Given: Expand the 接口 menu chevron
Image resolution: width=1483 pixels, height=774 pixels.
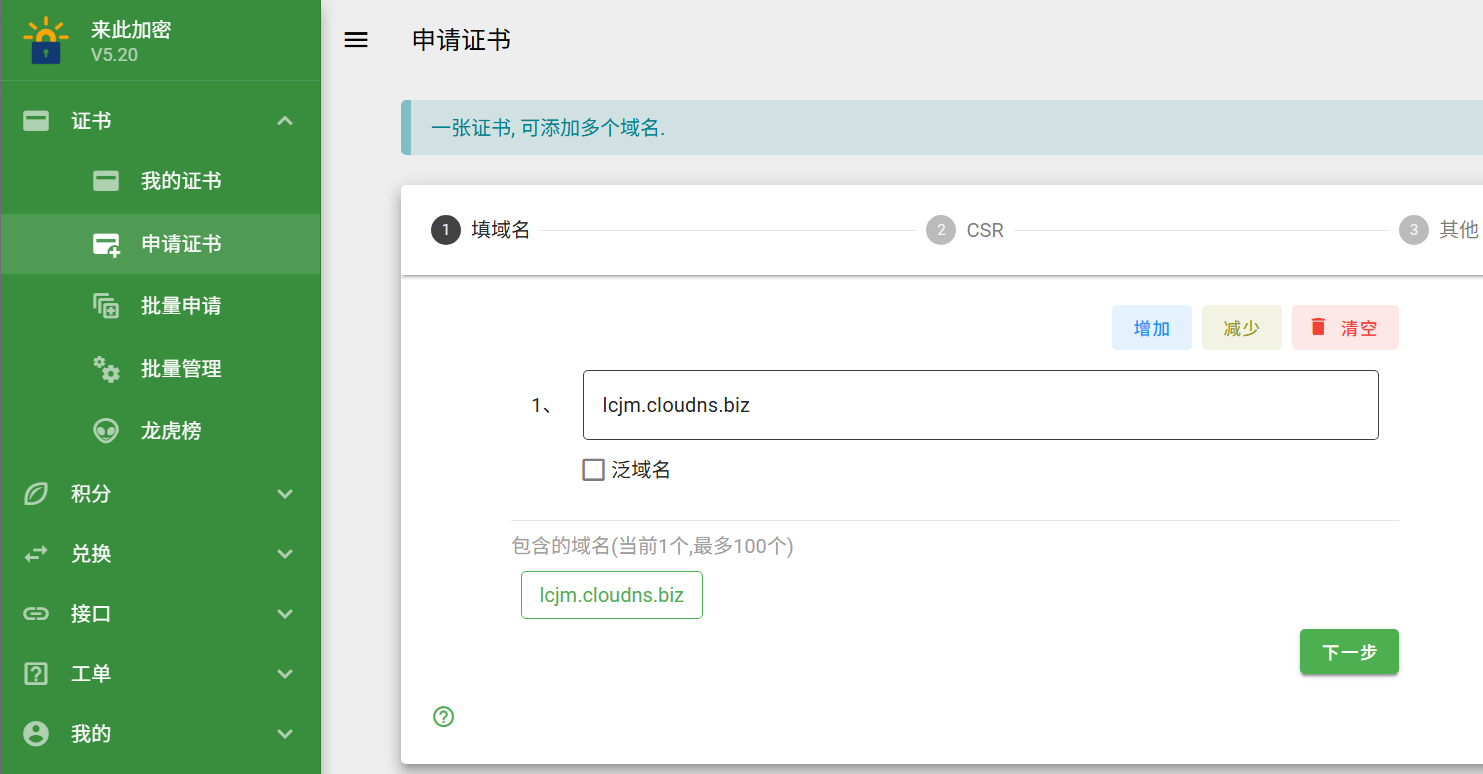Looking at the screenshot, I should click(285, 614).
